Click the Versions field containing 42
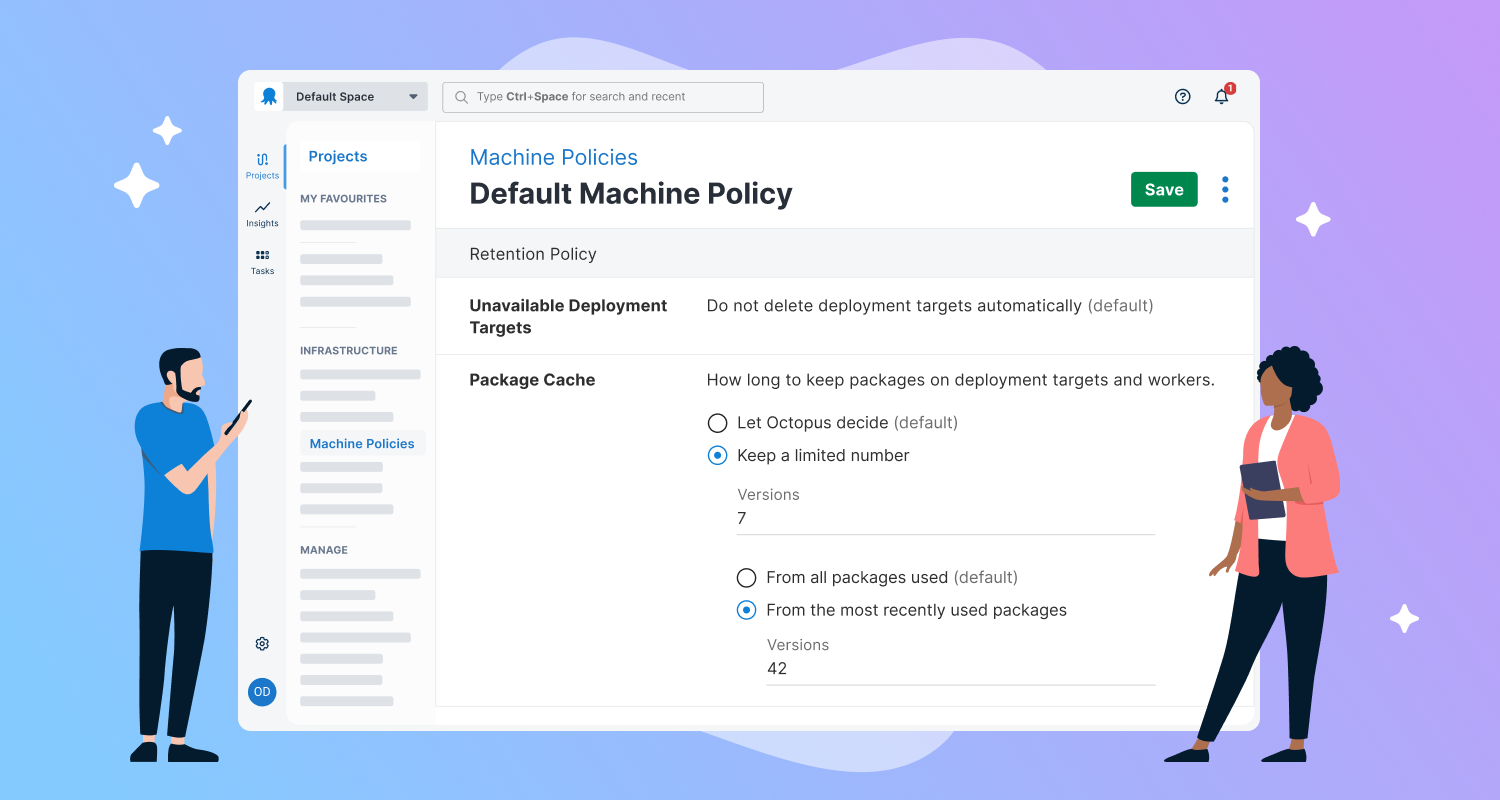Viewport: 1500px width, 800px height. 961,669
